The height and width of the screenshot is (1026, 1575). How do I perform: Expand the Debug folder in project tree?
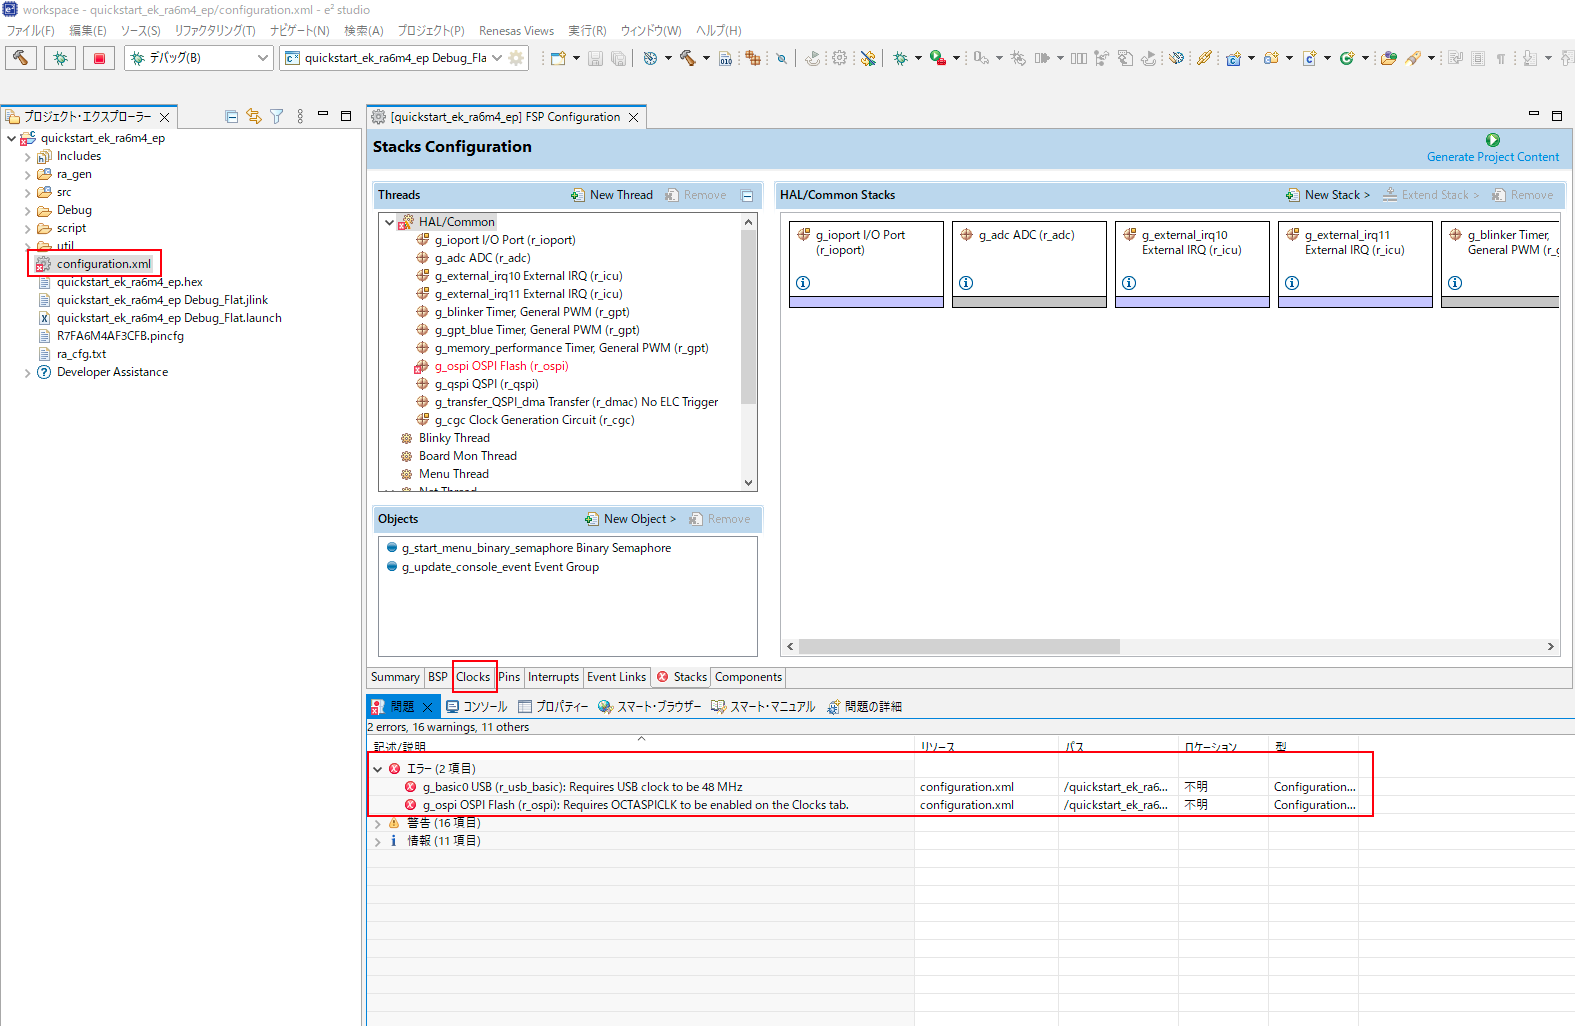click(x=27, y=211)
